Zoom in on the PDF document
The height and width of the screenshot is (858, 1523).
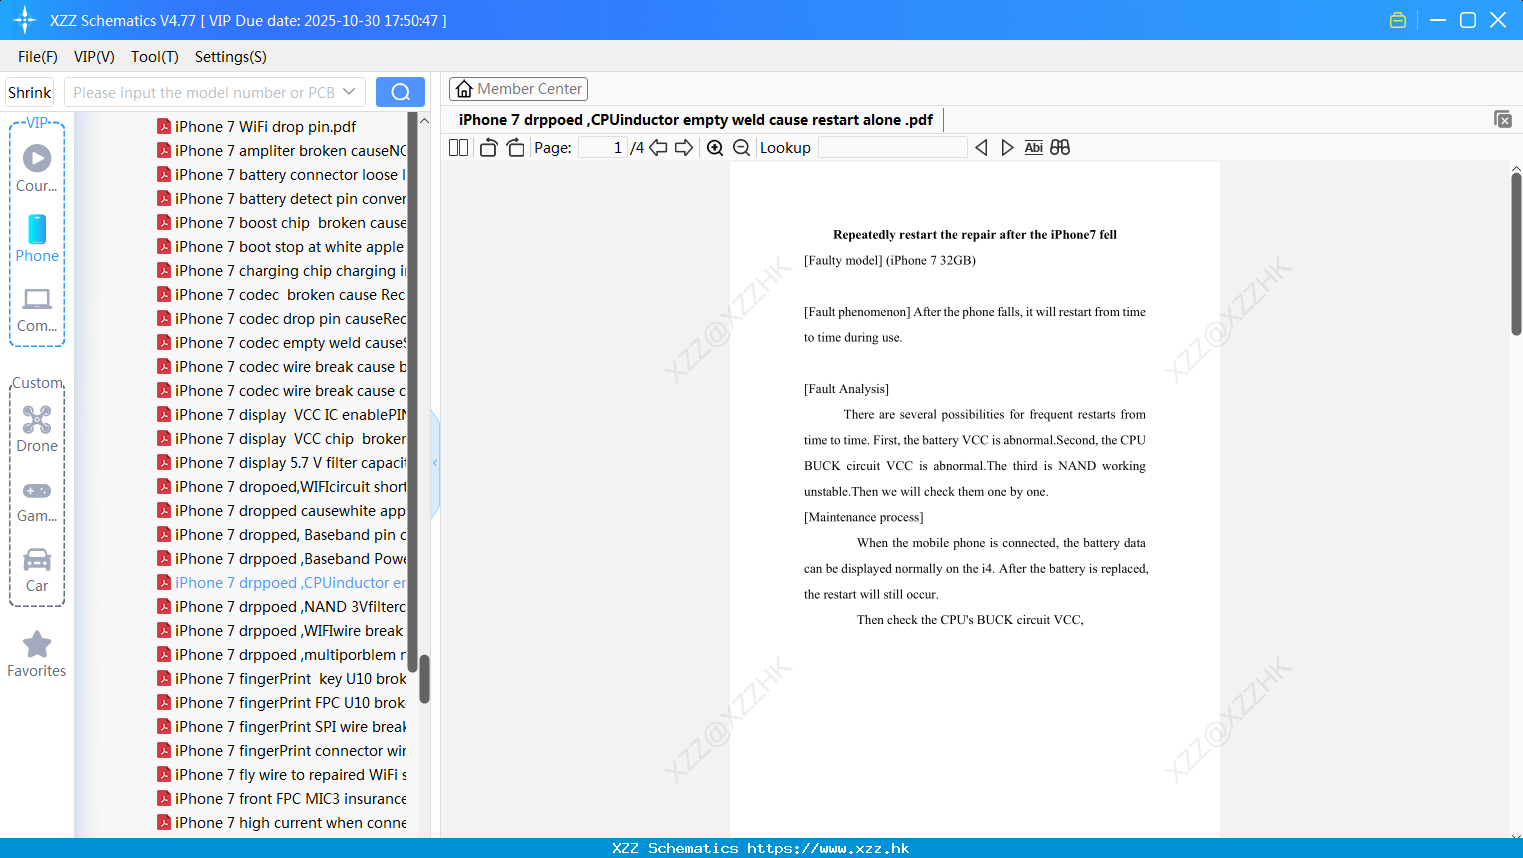[x=715, y=148]
